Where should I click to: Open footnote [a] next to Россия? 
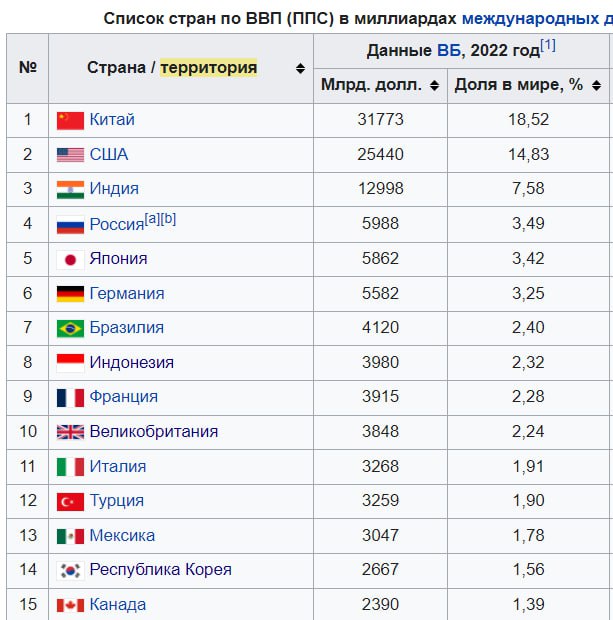[x=152, y=219]
